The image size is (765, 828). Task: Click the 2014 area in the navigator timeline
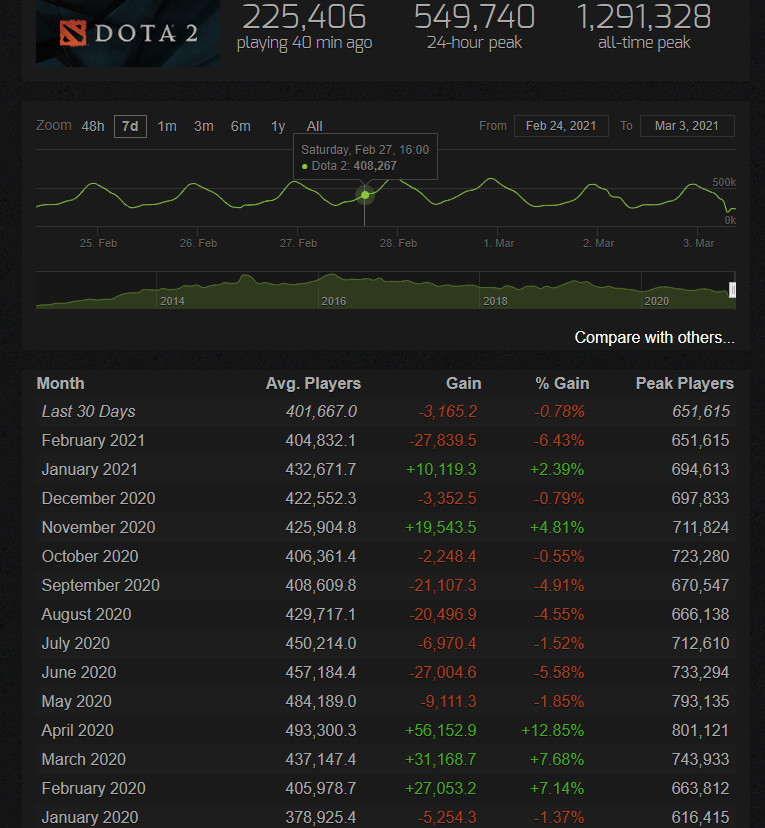click(x=172, y=301)
